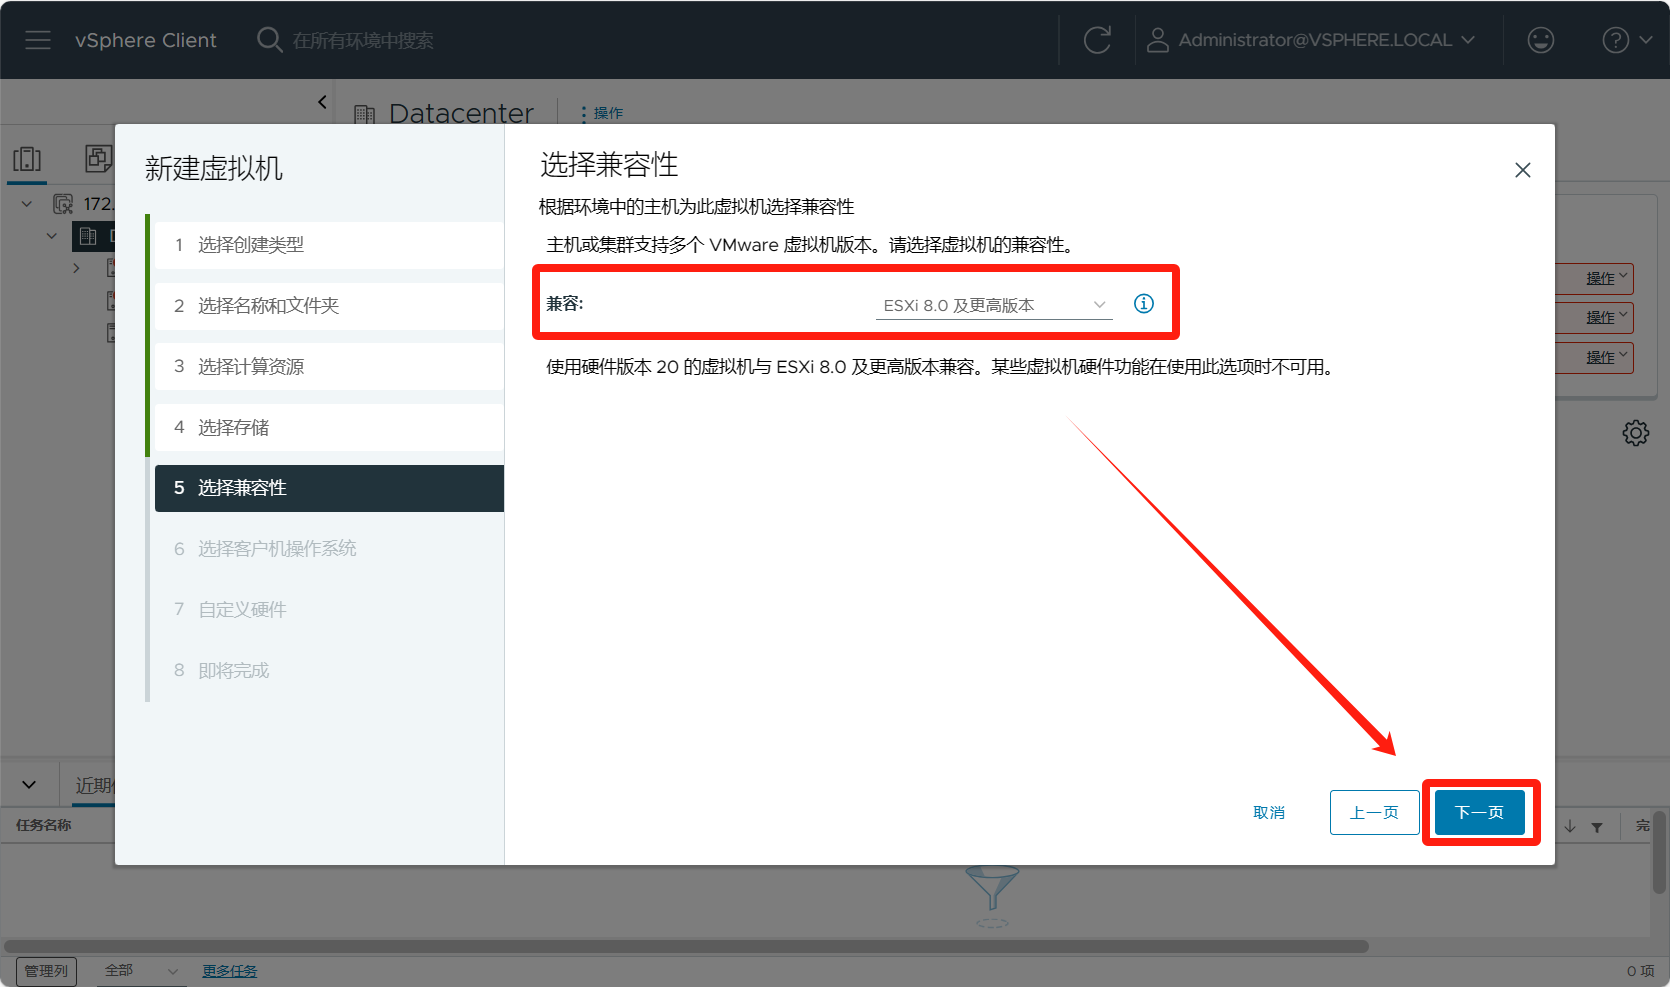Open the hamburger navigation menu
The width and height of the screenshot is (1670, 987).
point(38,40)
